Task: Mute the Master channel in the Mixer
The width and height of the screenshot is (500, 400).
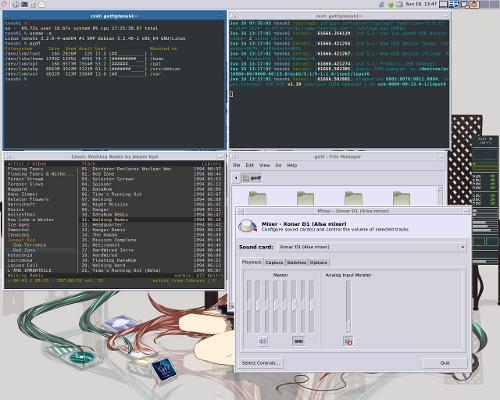Action: tap(263, 341)
